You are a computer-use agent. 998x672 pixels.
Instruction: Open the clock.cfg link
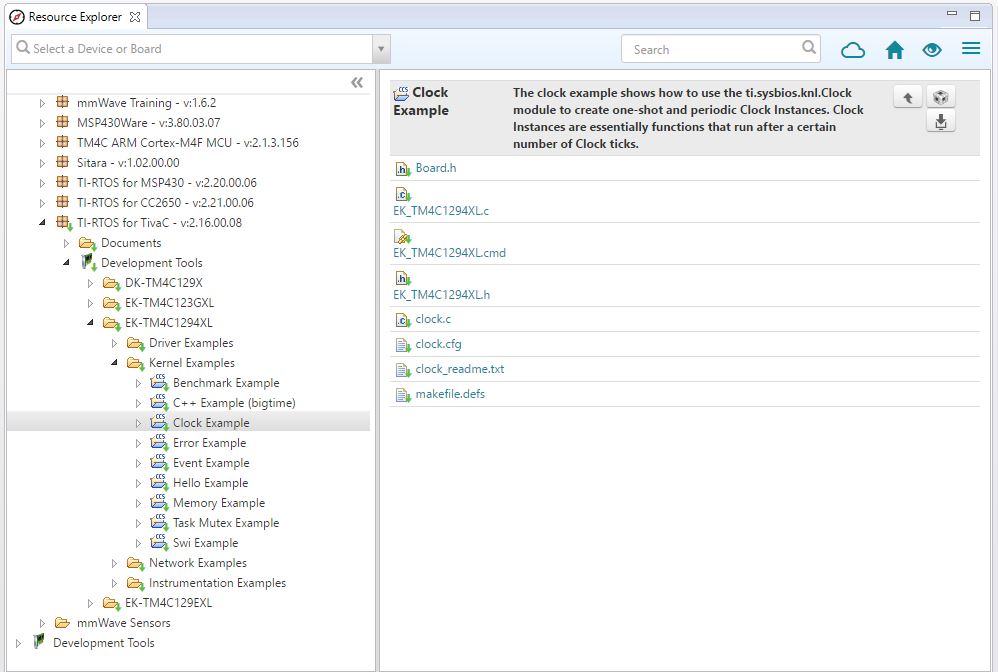(439, 344)
